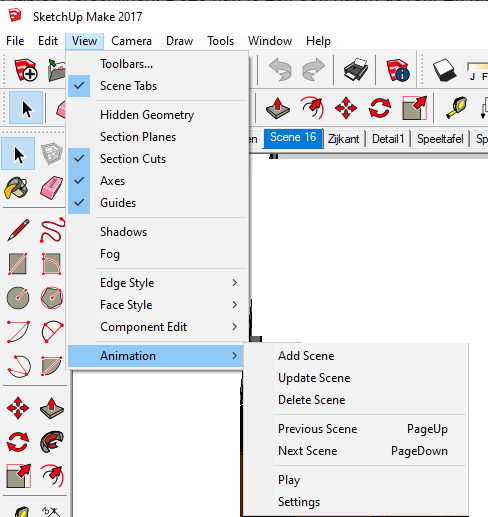Toggle Scene Tabs off in View menu

tap(158, 86)
